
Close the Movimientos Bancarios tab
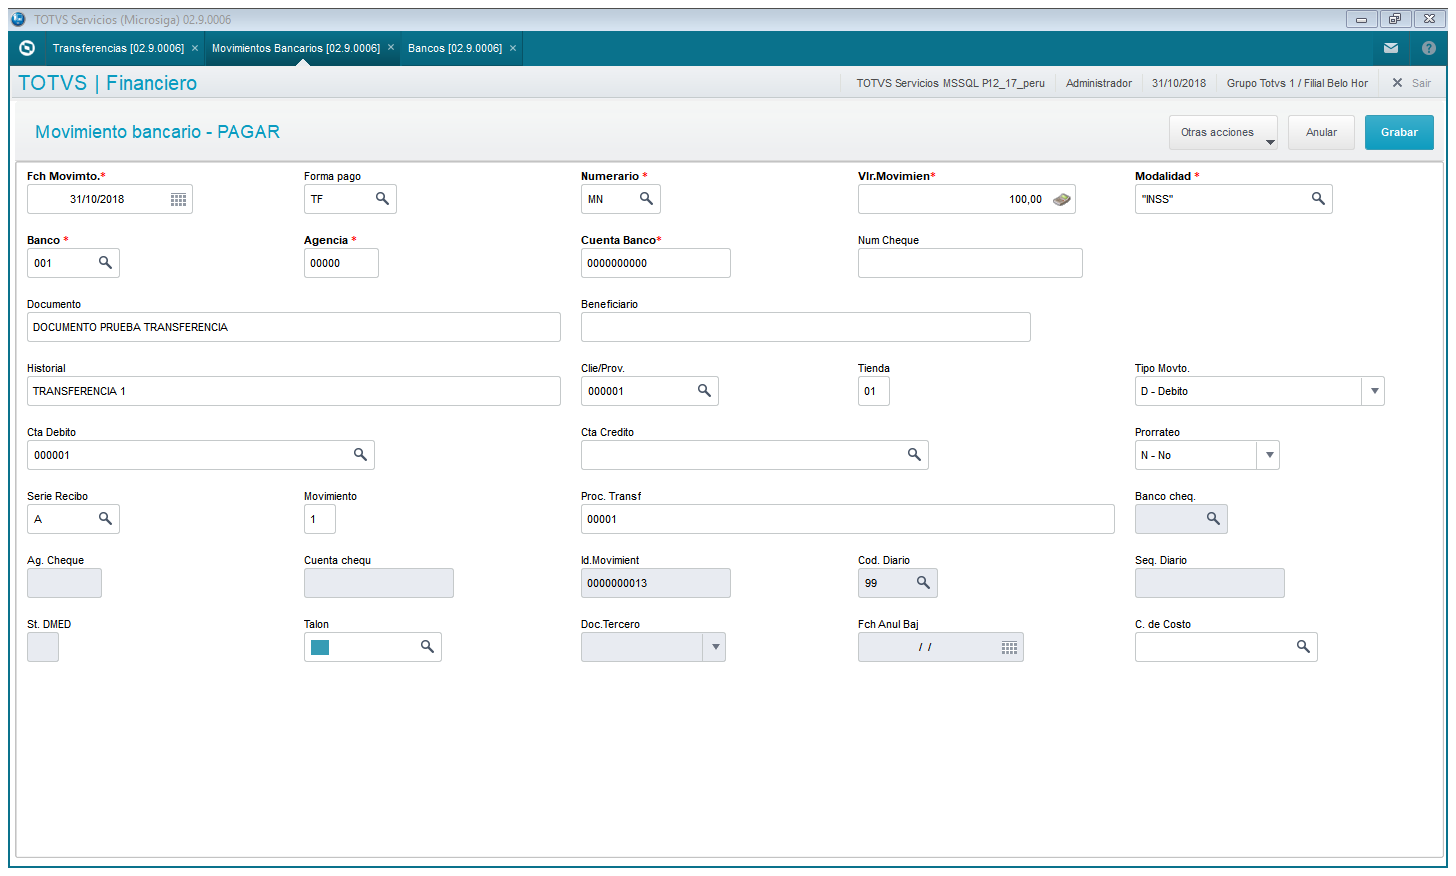(391, 48)
